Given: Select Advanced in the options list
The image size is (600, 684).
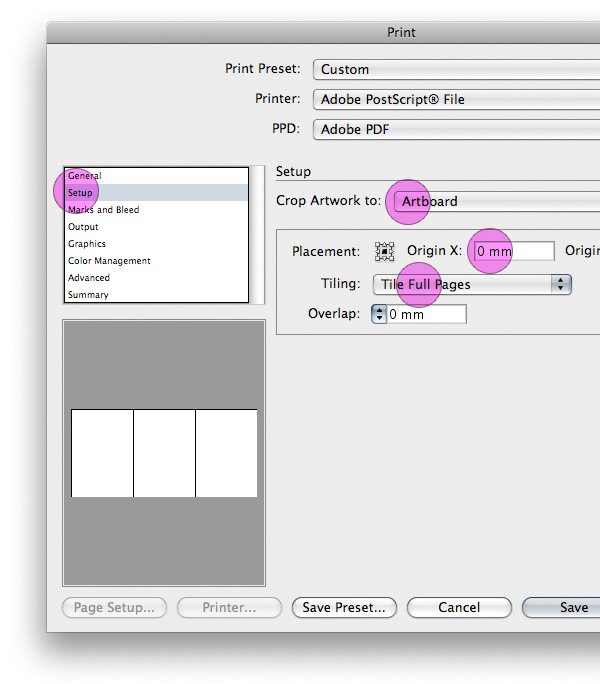Looking at the screenshot, I should (89, 278).
